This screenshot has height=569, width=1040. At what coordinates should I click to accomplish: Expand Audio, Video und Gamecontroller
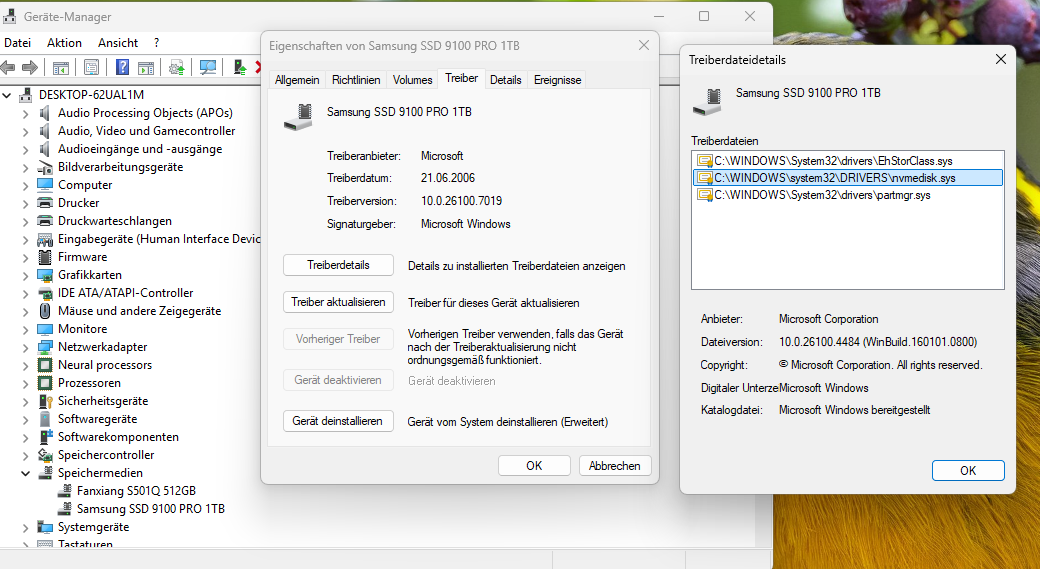[25, 131]
